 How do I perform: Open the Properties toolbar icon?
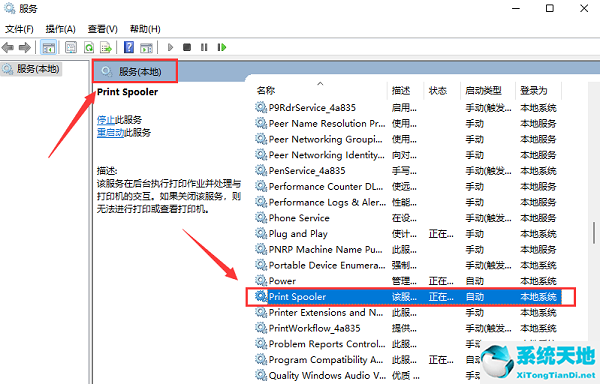[71, 47]
